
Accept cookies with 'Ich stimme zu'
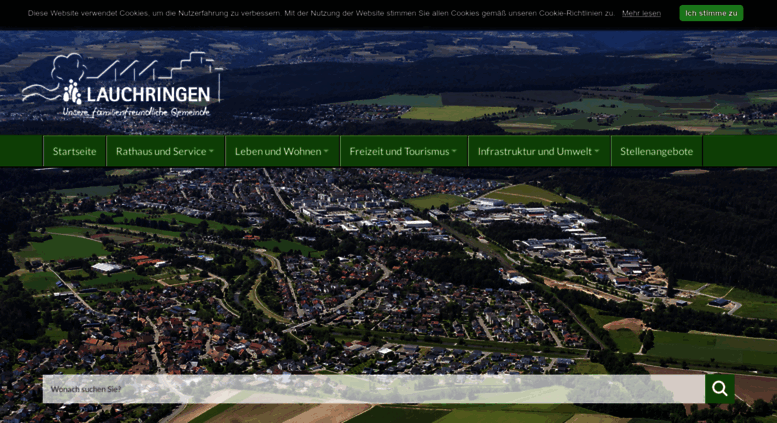pyautogui.click(x=711, y=13)
